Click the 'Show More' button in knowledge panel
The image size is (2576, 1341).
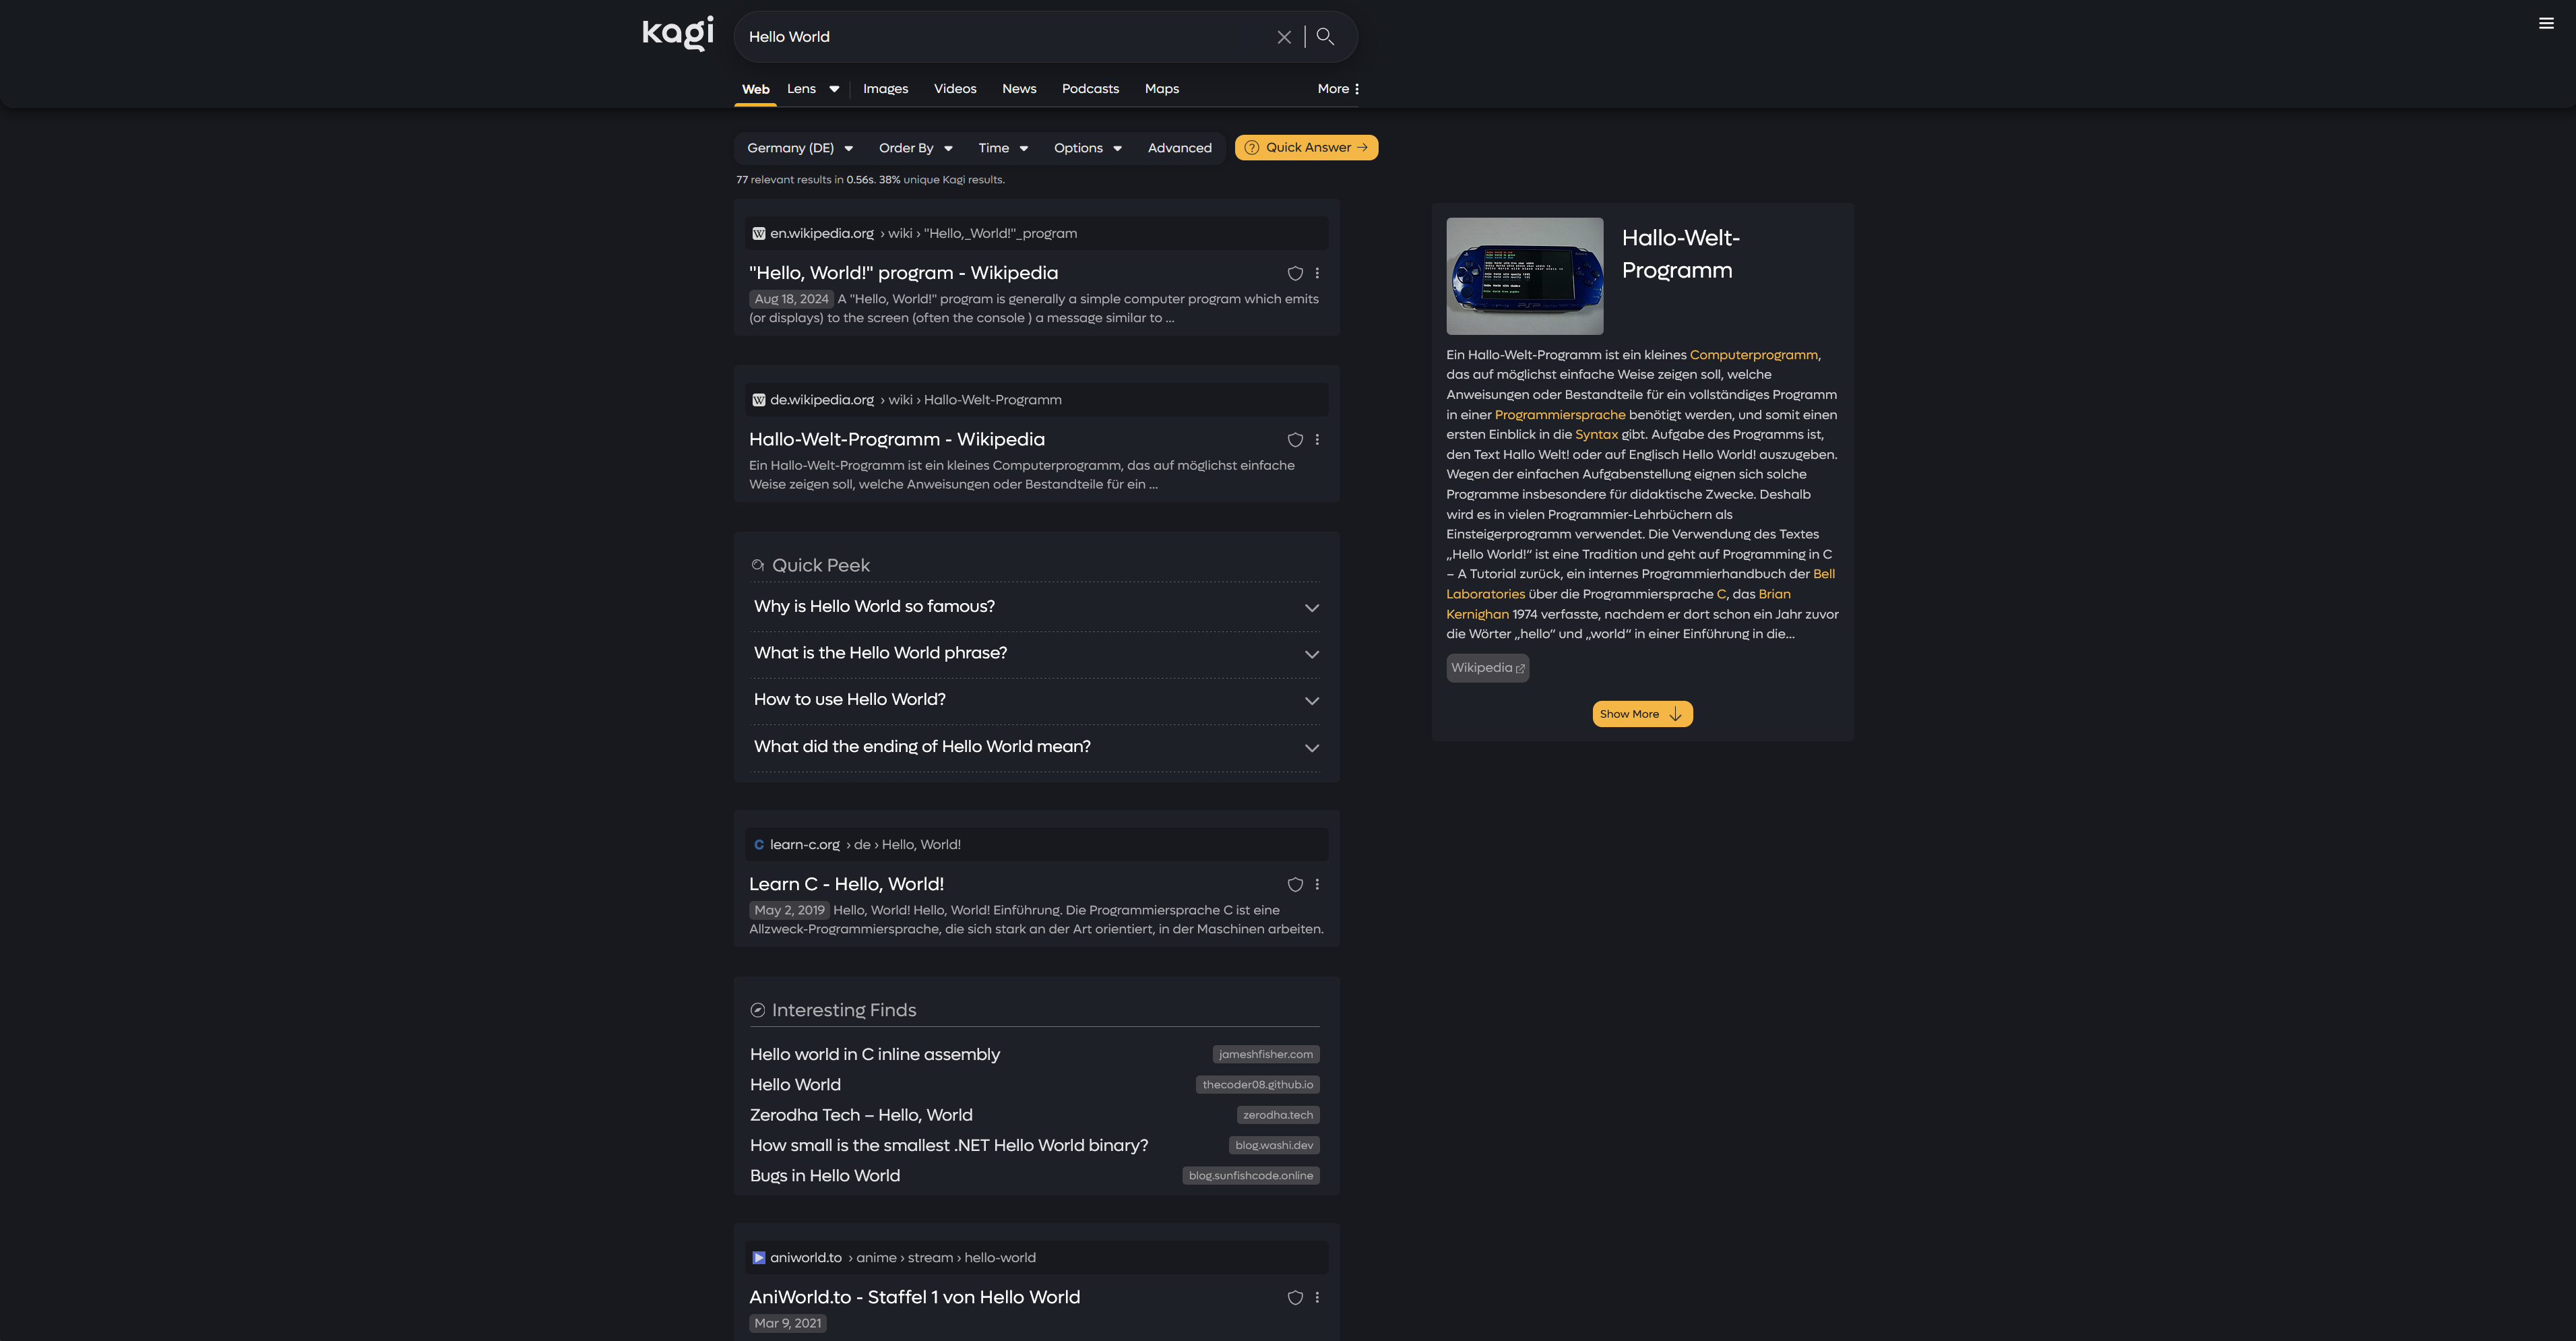[1639, 712]
